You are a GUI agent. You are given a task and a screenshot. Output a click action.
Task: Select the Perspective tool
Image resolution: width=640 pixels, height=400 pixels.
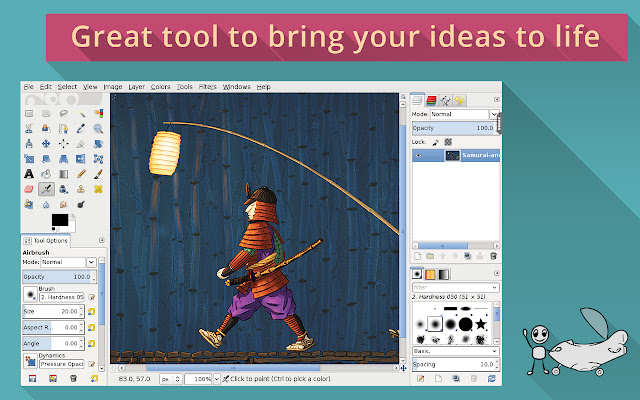63,159
